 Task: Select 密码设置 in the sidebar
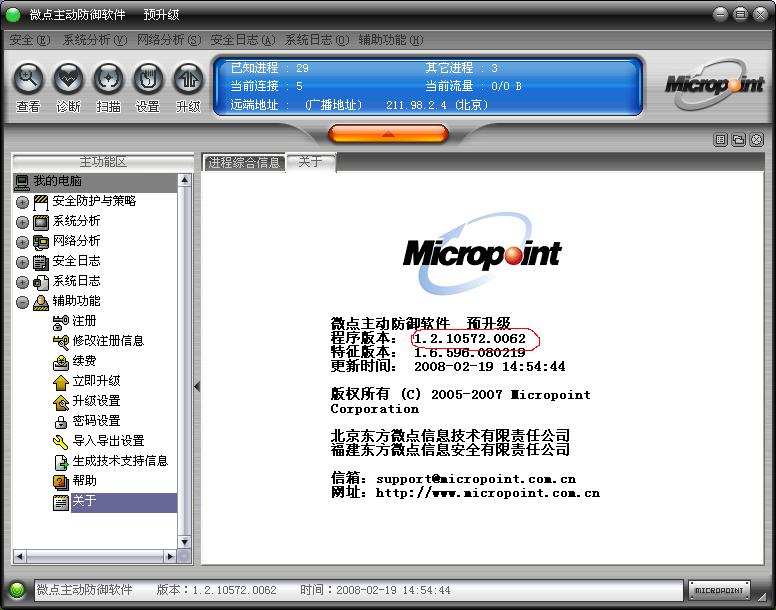[x=97, y=421]
